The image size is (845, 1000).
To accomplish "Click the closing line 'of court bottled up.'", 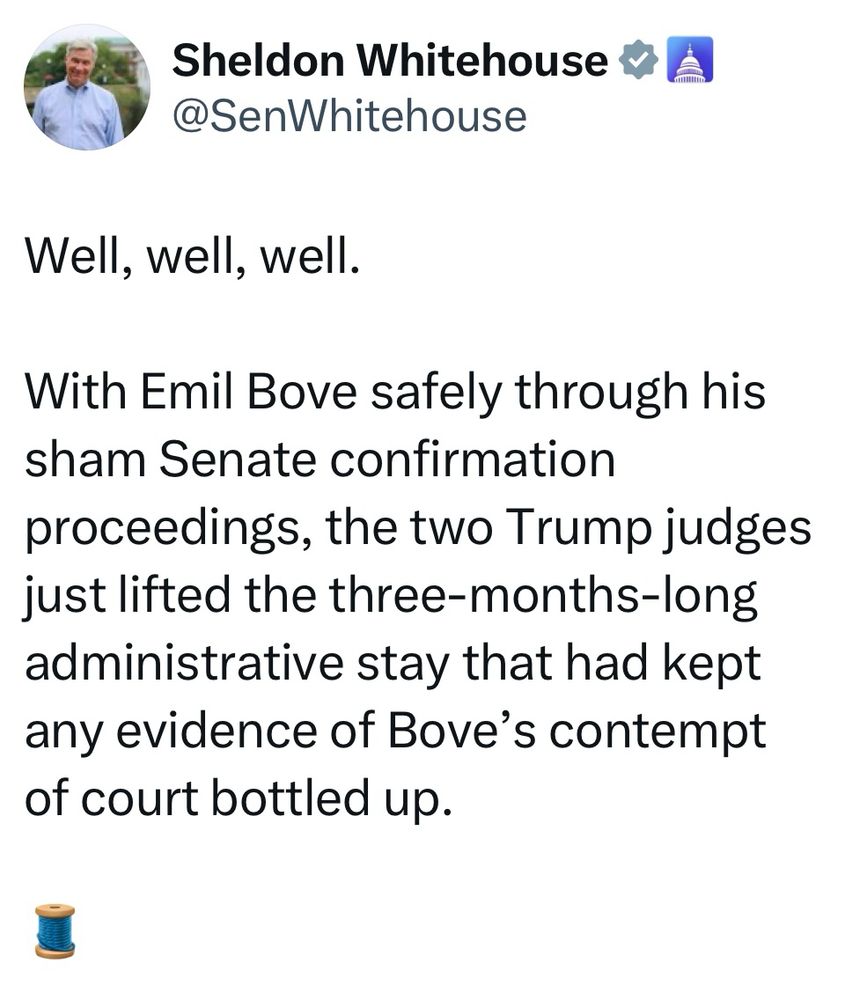I will [x=239, y=798].
